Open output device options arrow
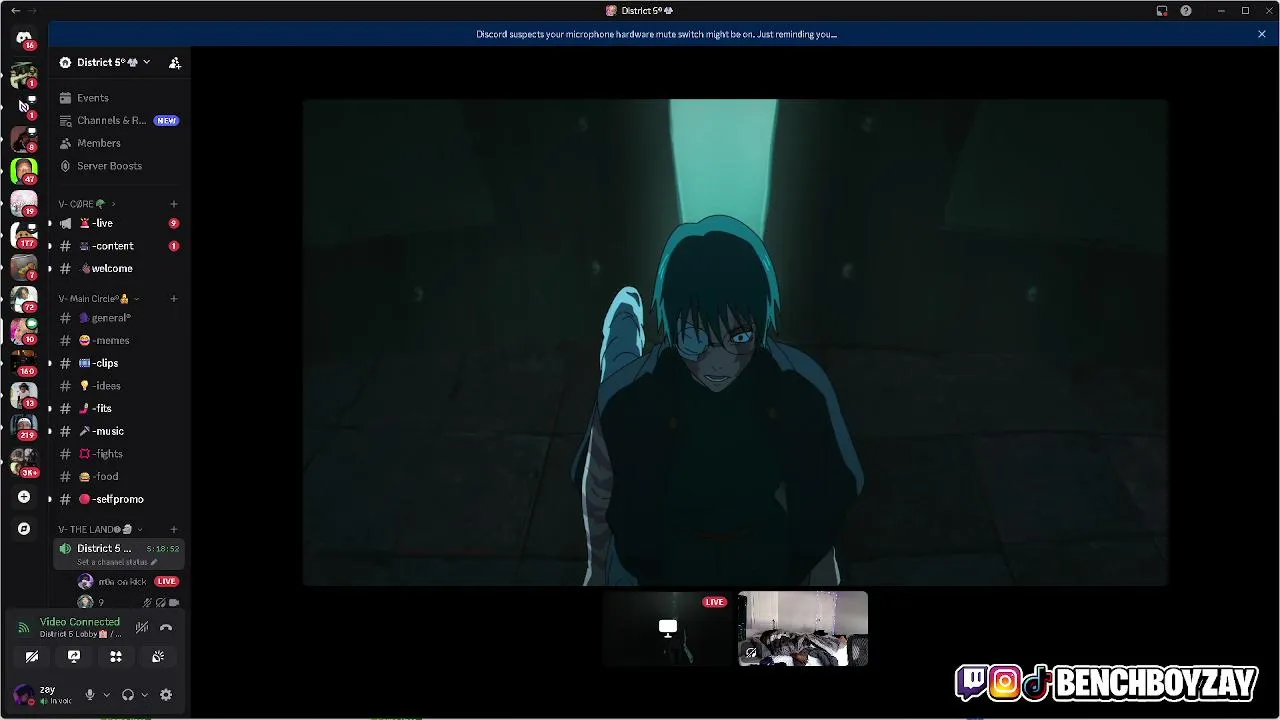The image size is (1280, 720). pos(144,695)
